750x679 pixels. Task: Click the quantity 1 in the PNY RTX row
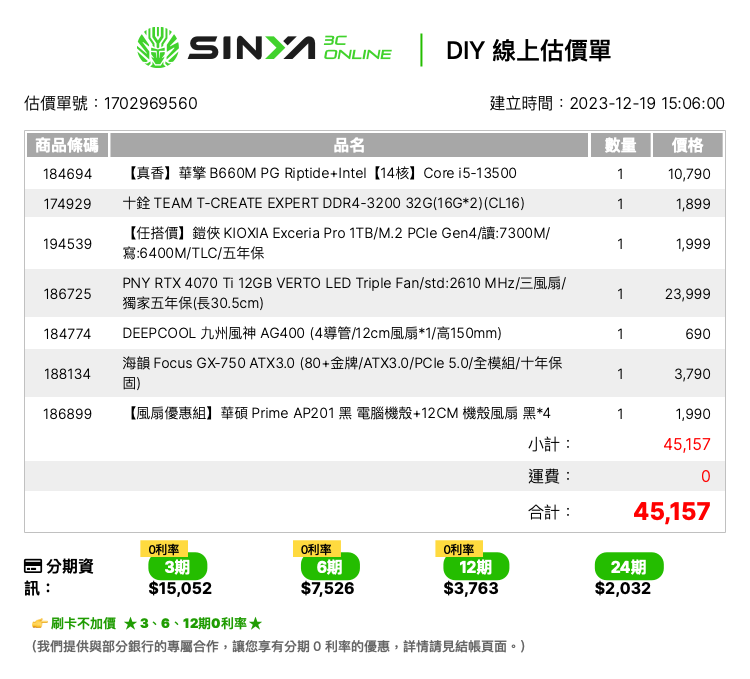(620, 294)
